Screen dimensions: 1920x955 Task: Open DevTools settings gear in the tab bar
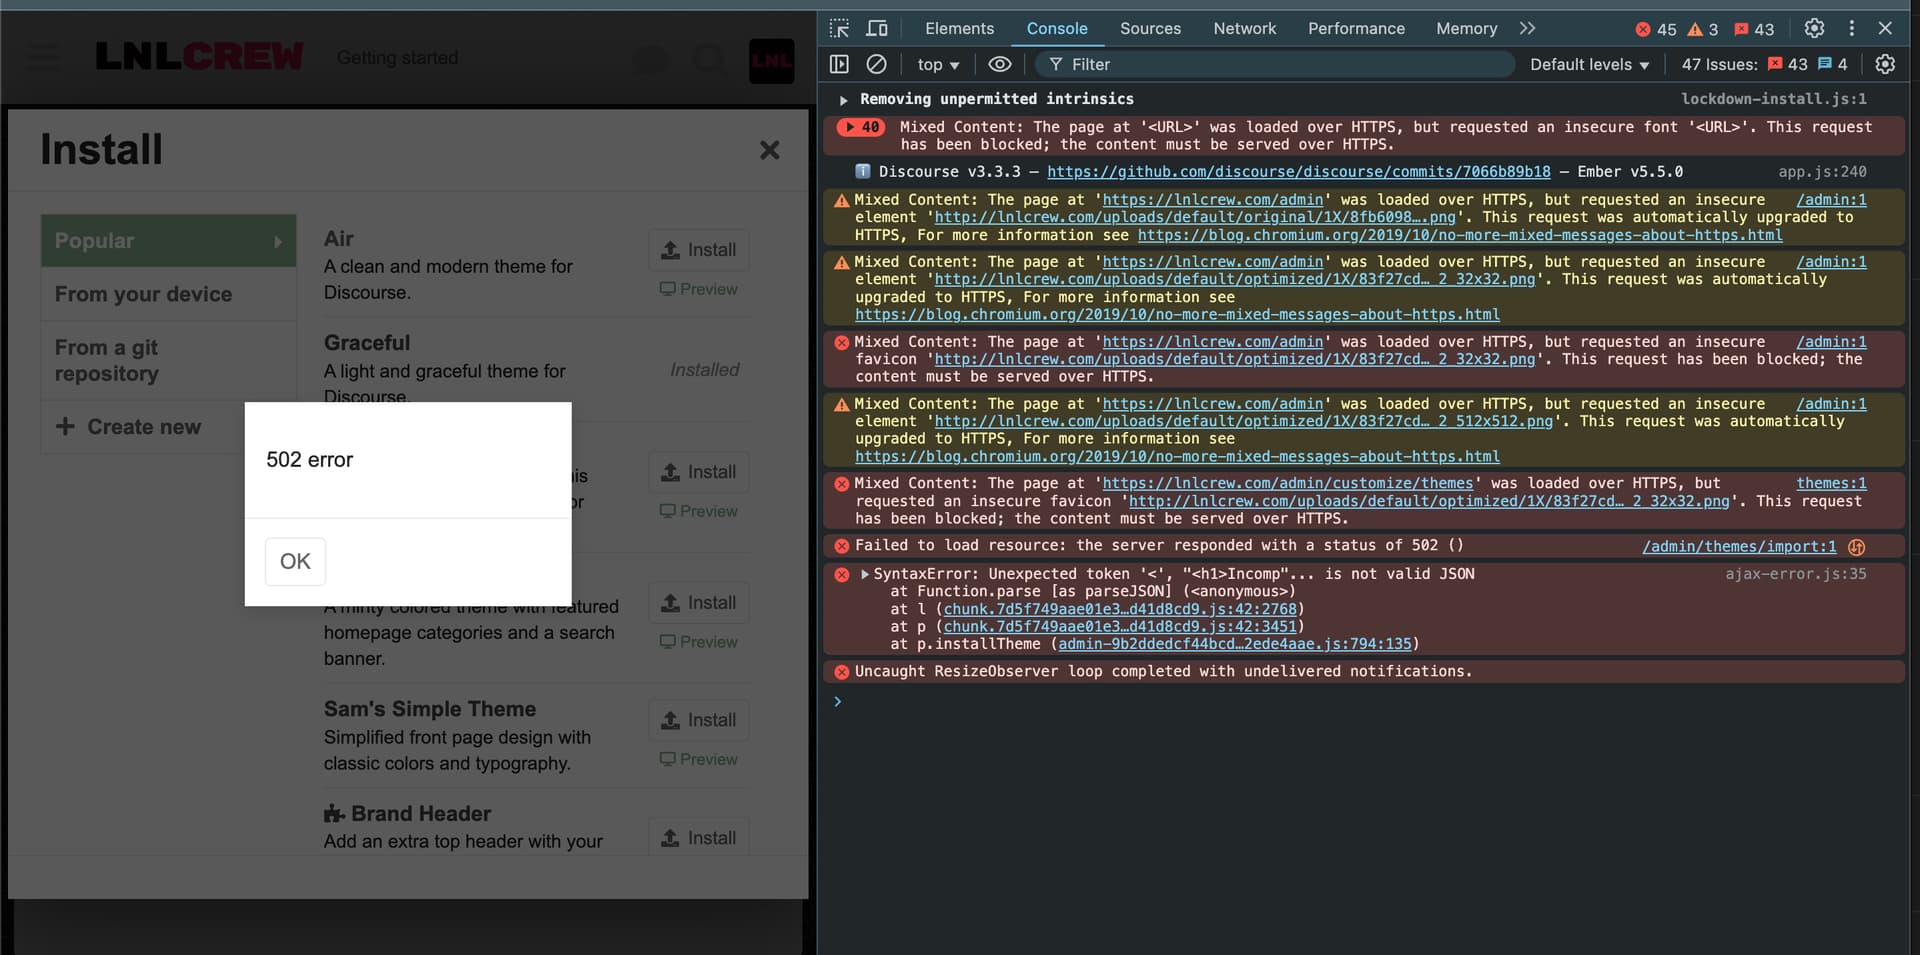[x=1814, y=28]
